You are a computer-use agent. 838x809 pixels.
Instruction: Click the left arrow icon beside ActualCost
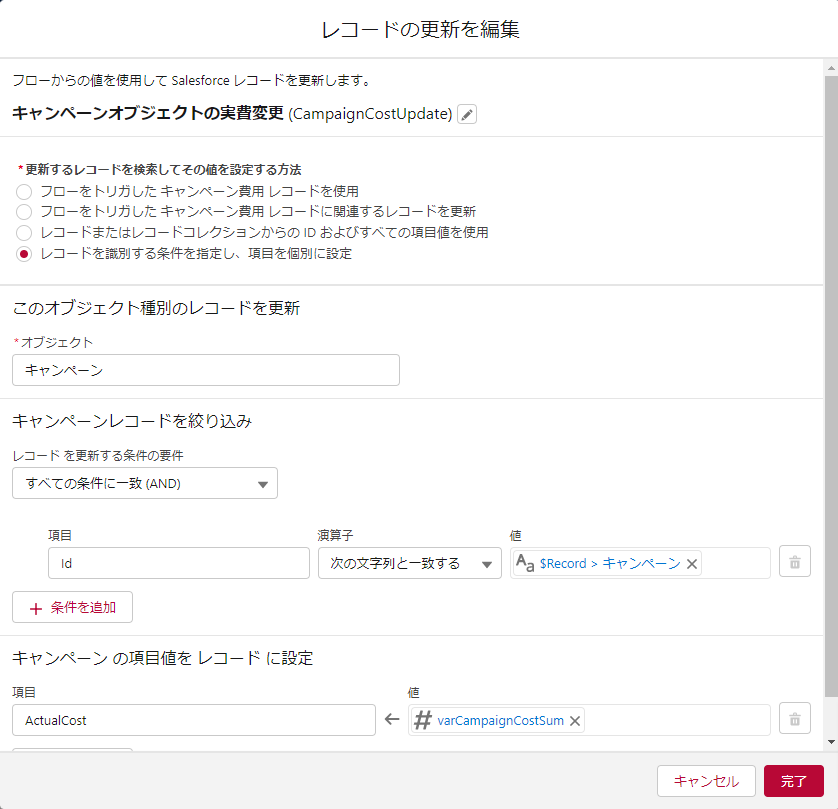point(392,720)
